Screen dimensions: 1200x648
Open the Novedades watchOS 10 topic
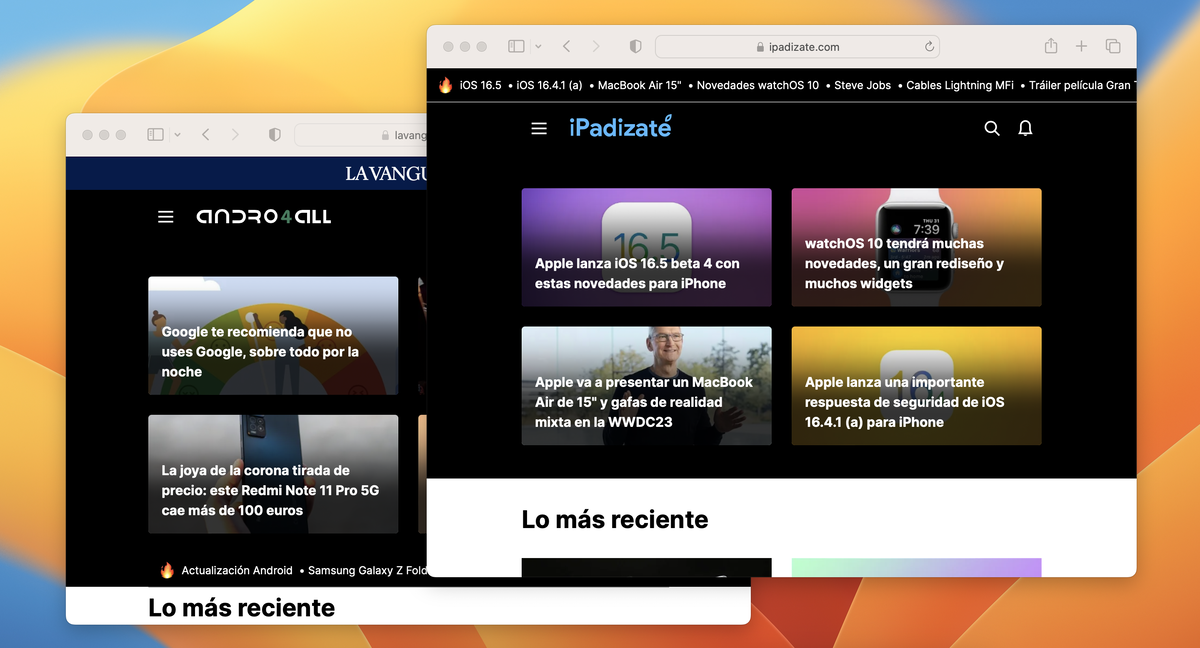pyautogui.click(x=757, y=85)
